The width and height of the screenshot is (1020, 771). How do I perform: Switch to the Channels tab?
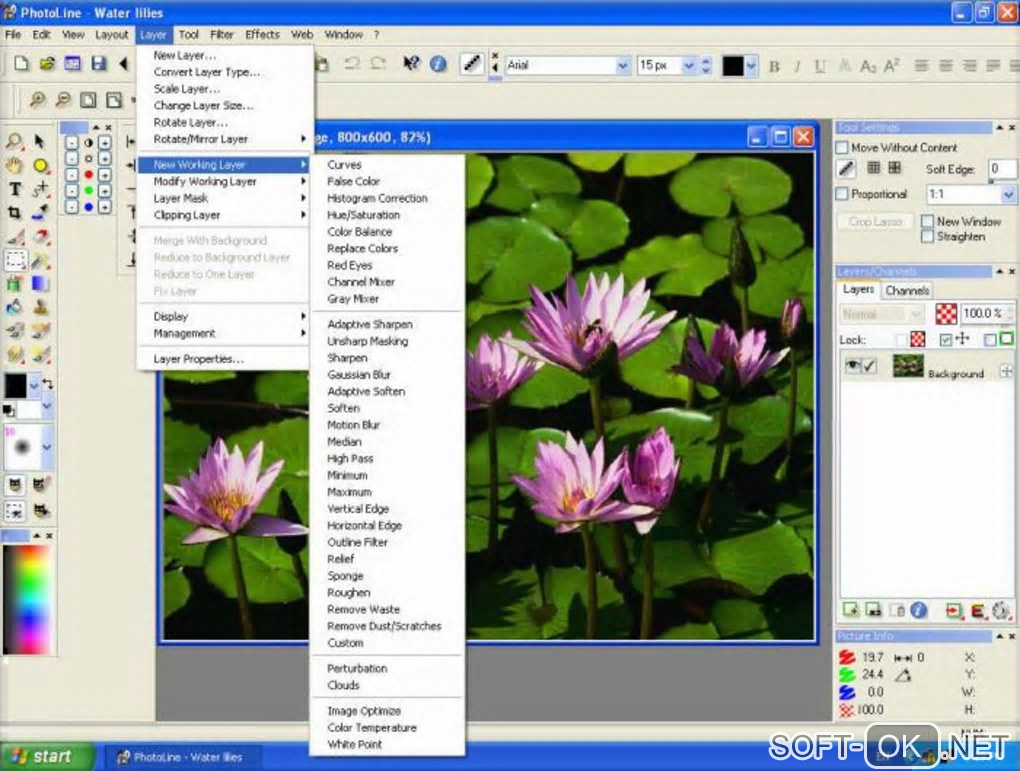click(907, 290)
